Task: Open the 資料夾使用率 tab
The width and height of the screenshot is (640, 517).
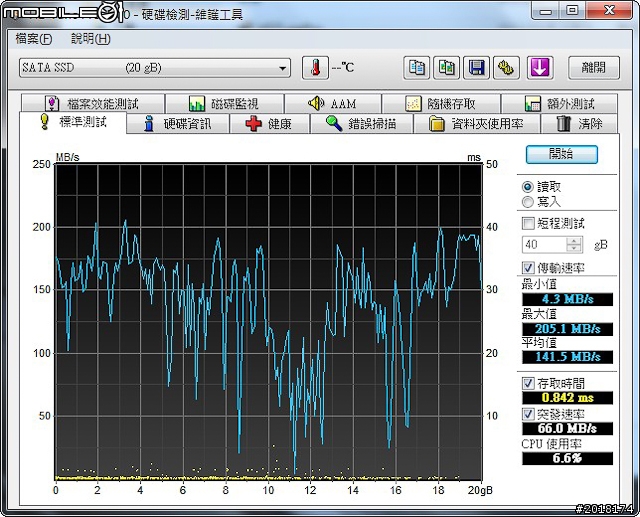Action: point(477,124)
